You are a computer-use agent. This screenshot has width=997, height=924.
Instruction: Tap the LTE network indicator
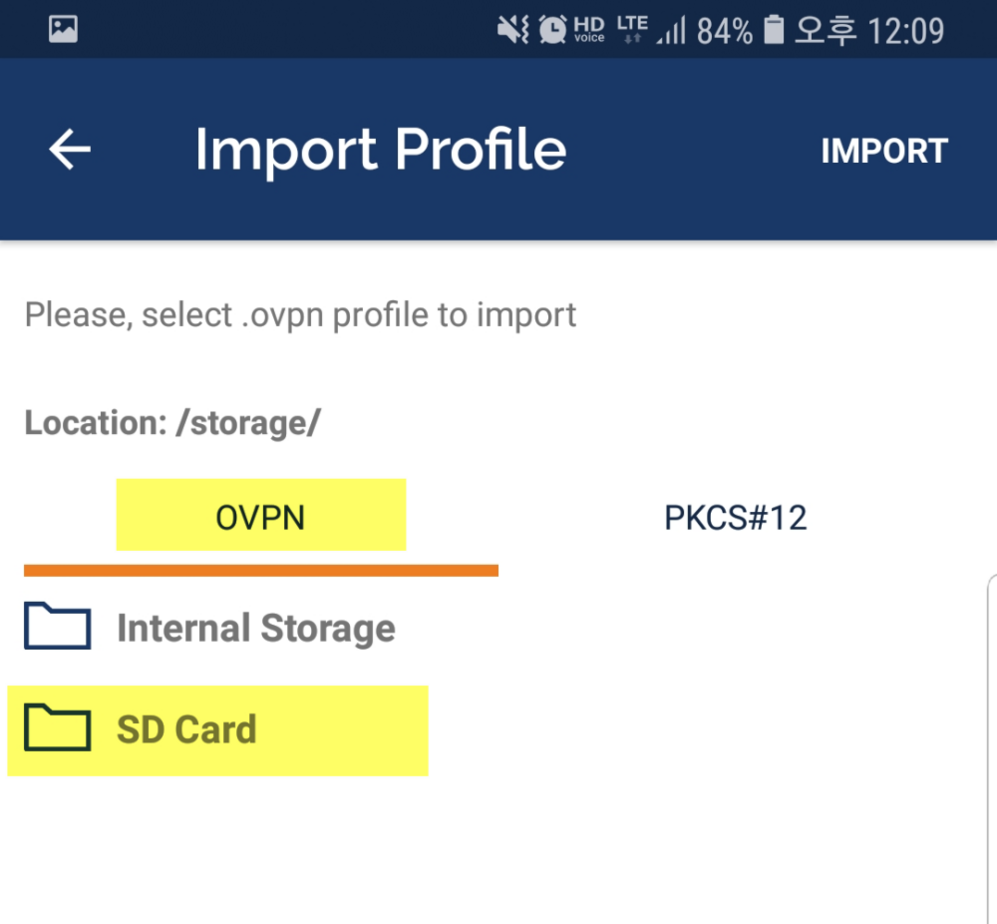[x=632, y=30]
